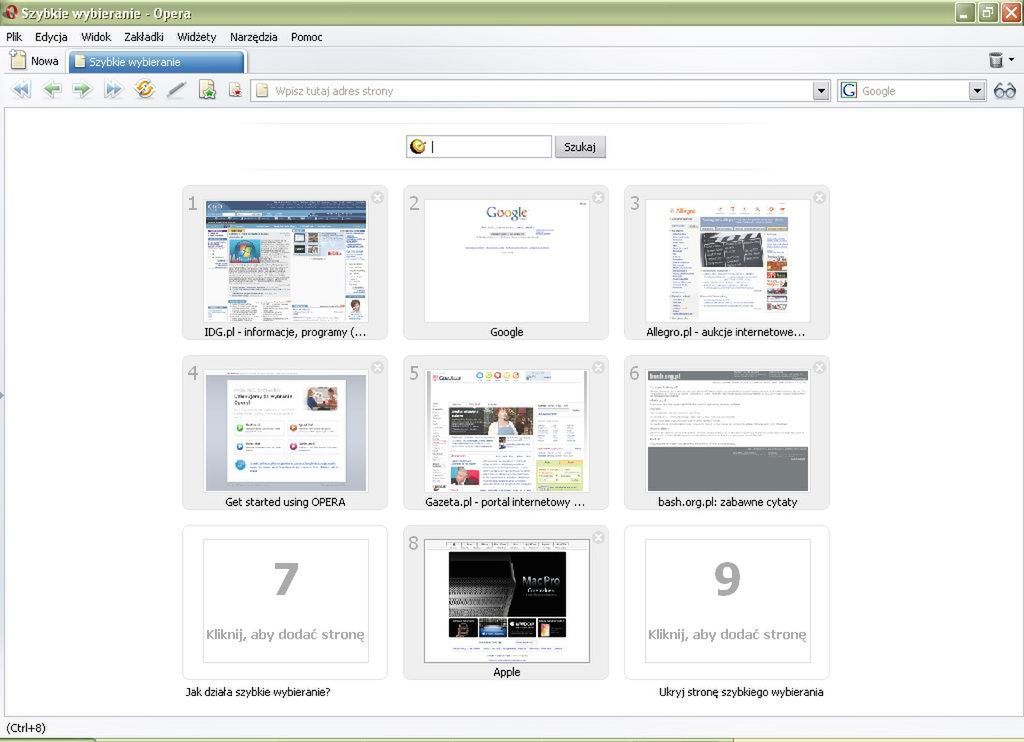This screenshot has height=742, width=1024.
Task: Open the address bar history dropdown
Action: 821,90
